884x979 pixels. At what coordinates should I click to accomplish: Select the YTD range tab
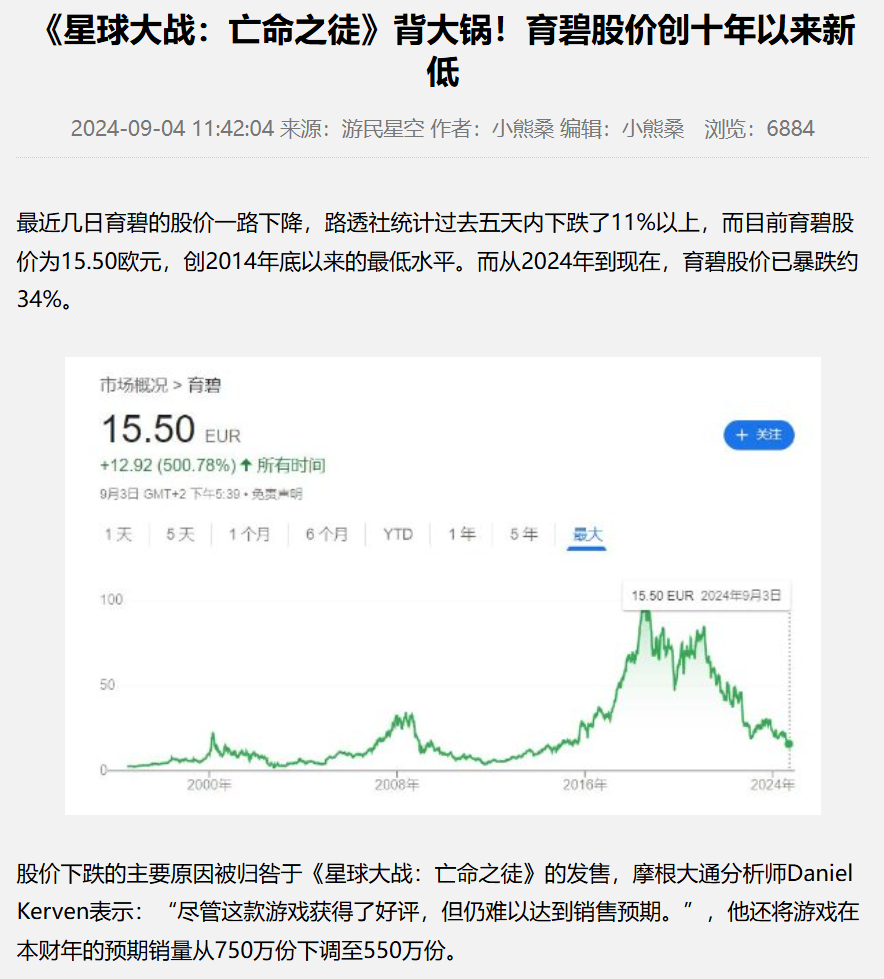[x=398, y=534]
